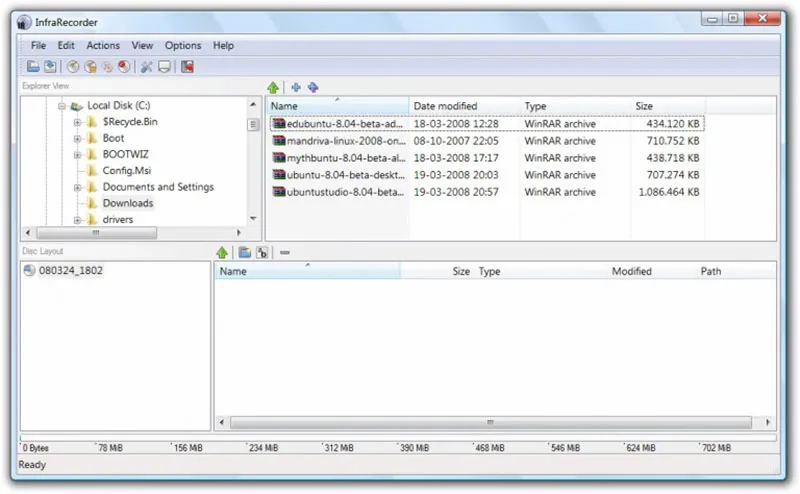Click the InfraRecorder title bar app icon

point(23,22)
